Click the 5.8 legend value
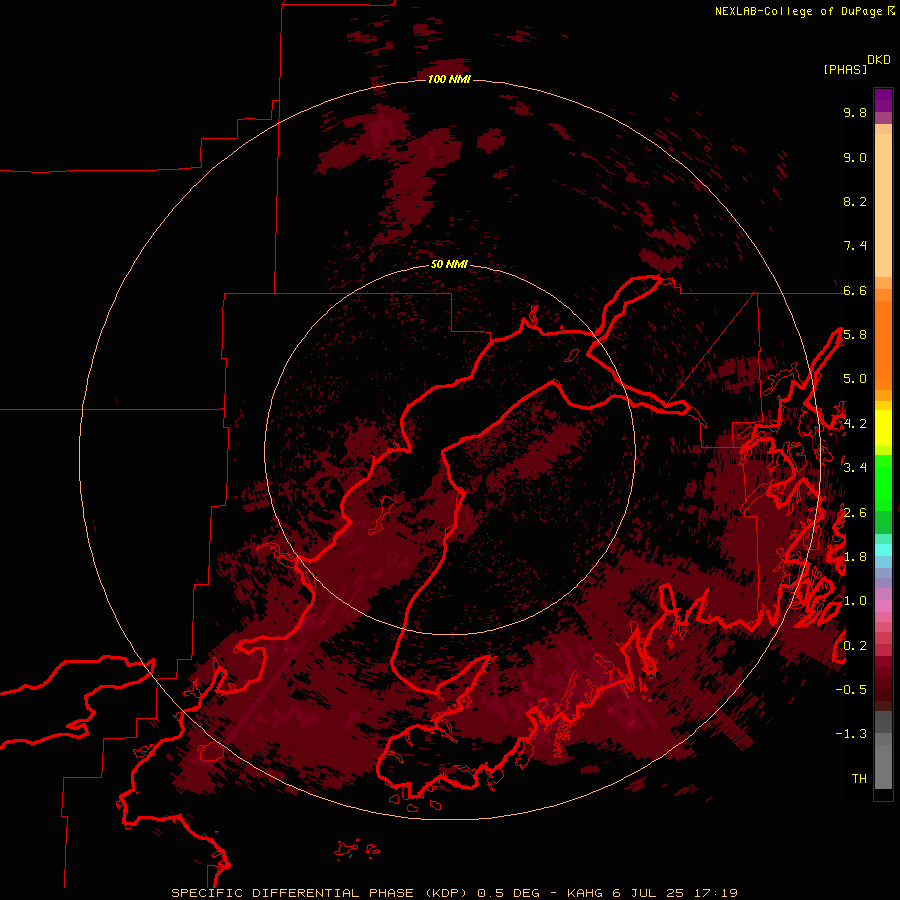The image size is (900, 900). tap(855, 335)
